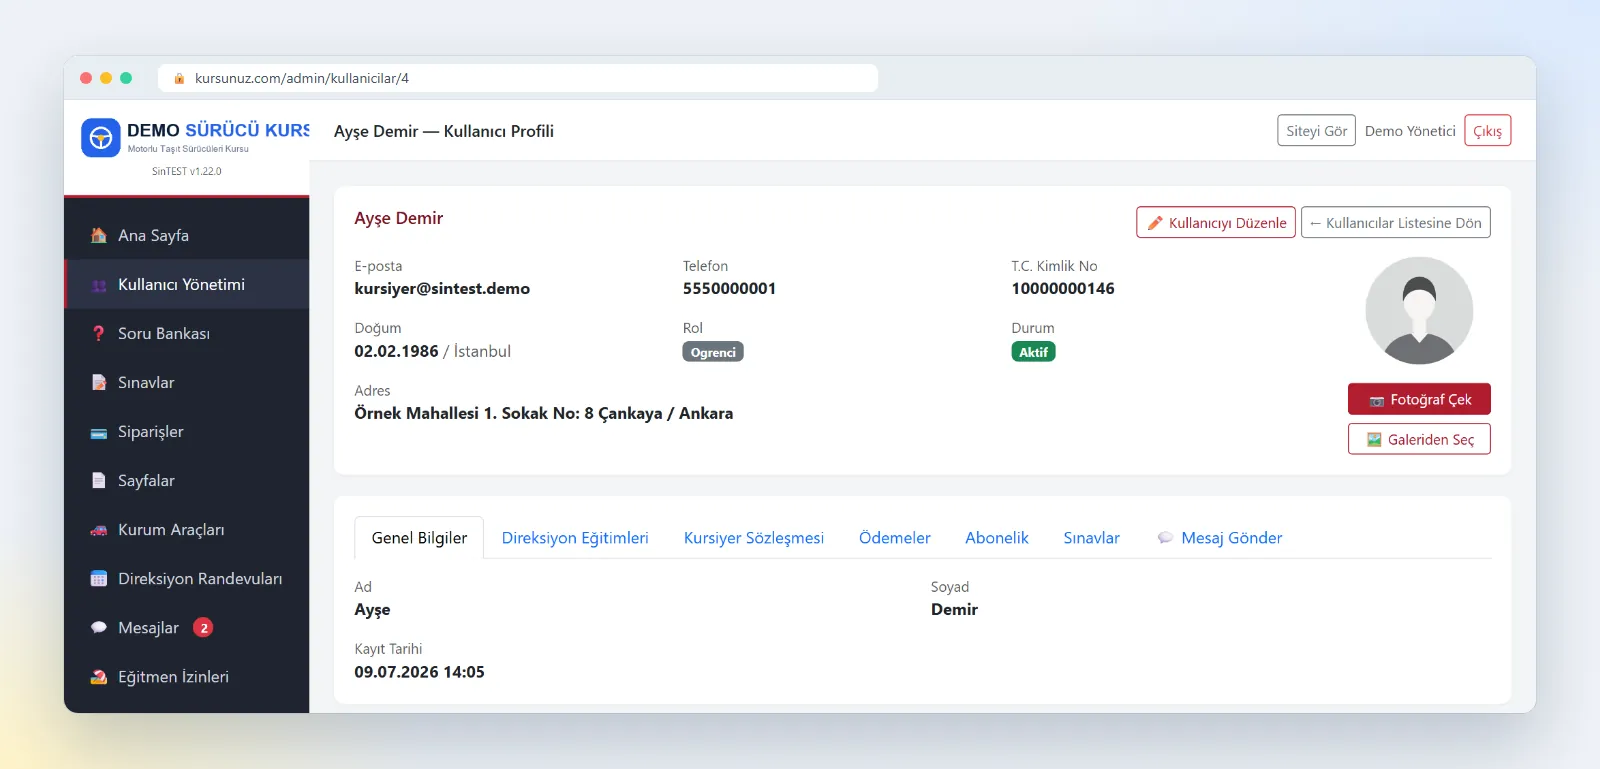
Task: Click the Kullanıcı Yönetimi users icon
Action: coord(99,285)
